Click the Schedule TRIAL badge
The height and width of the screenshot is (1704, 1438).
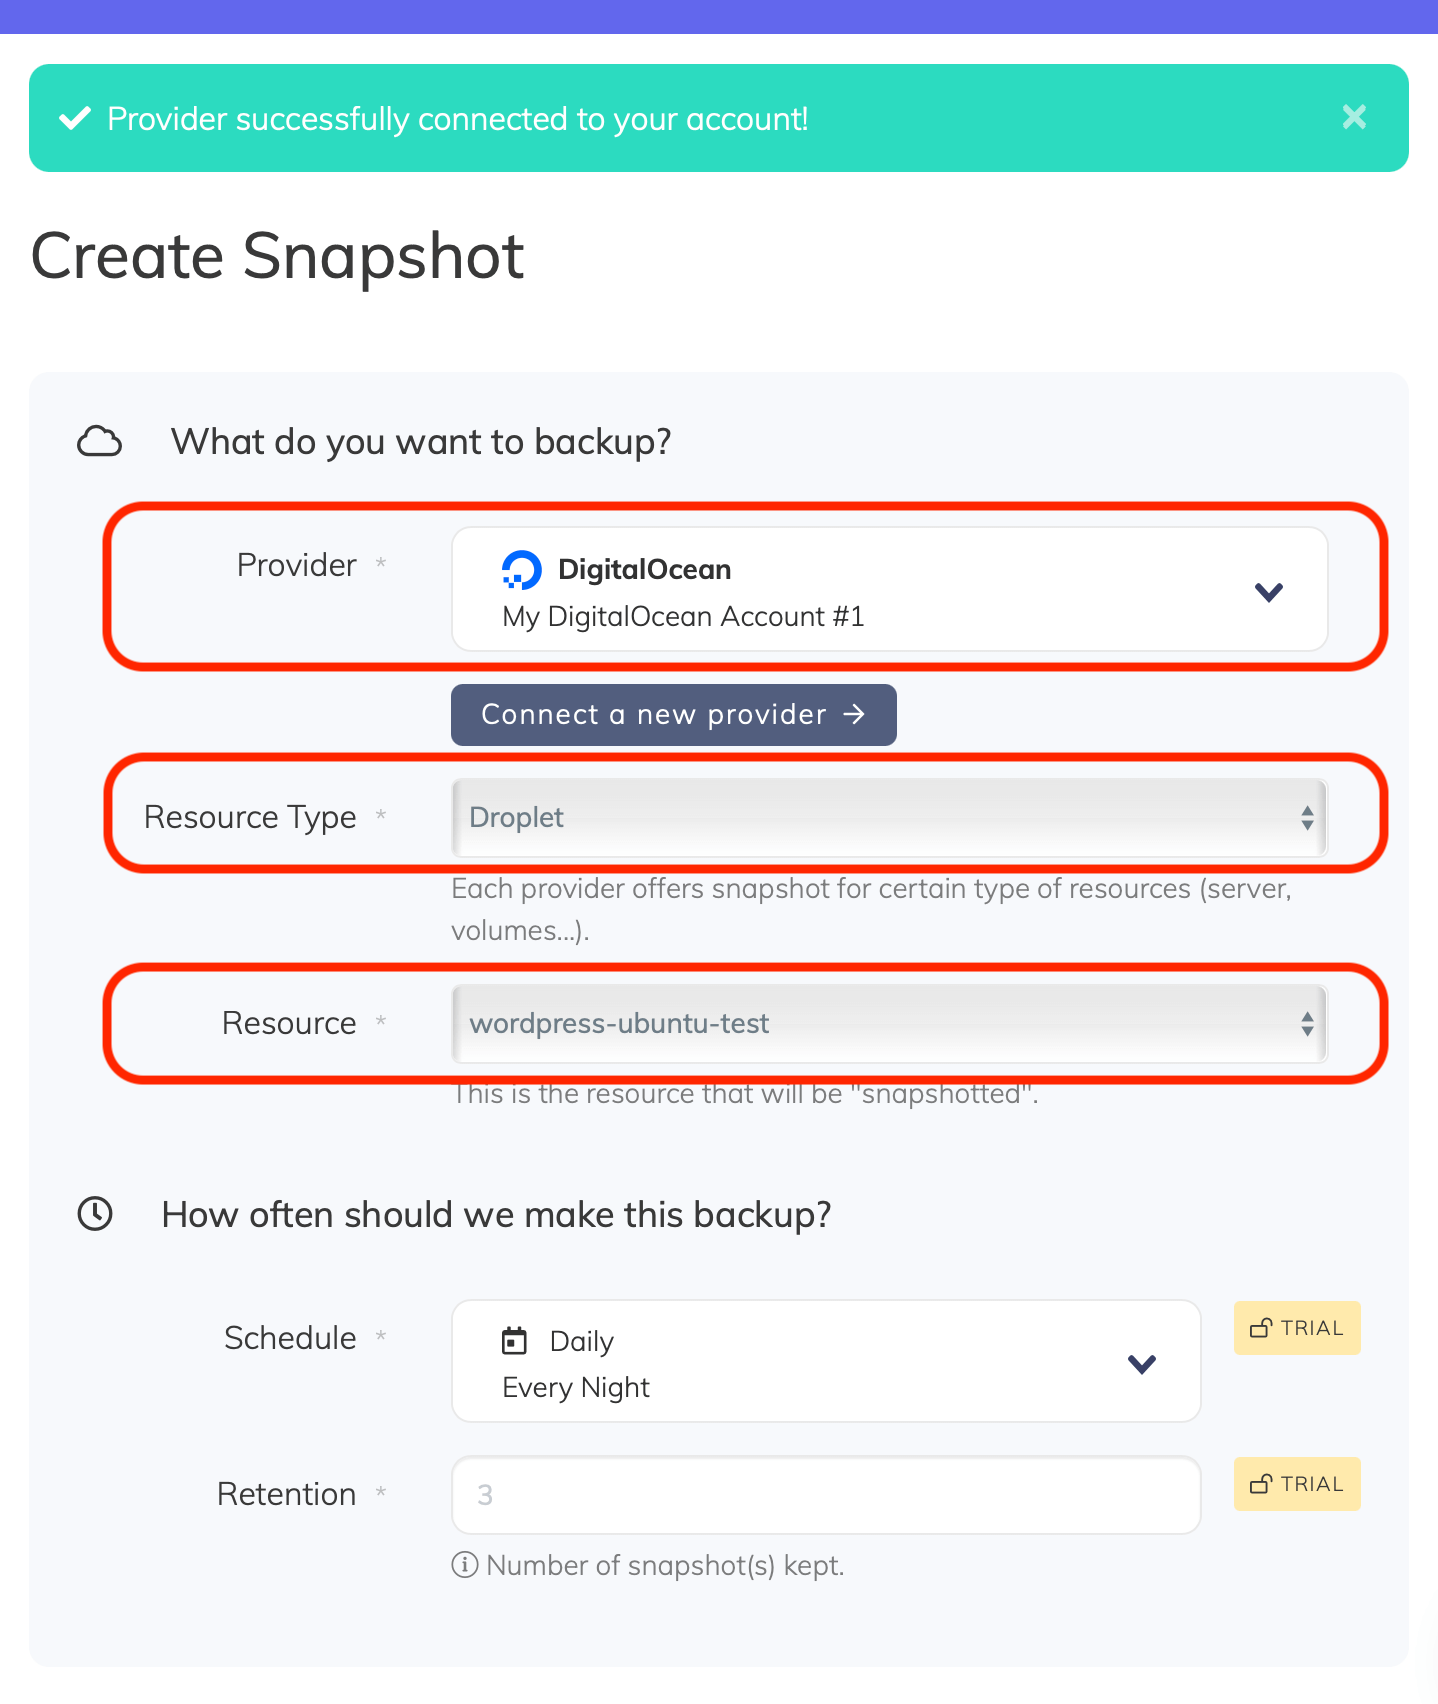click(x=1296, y=1327)
